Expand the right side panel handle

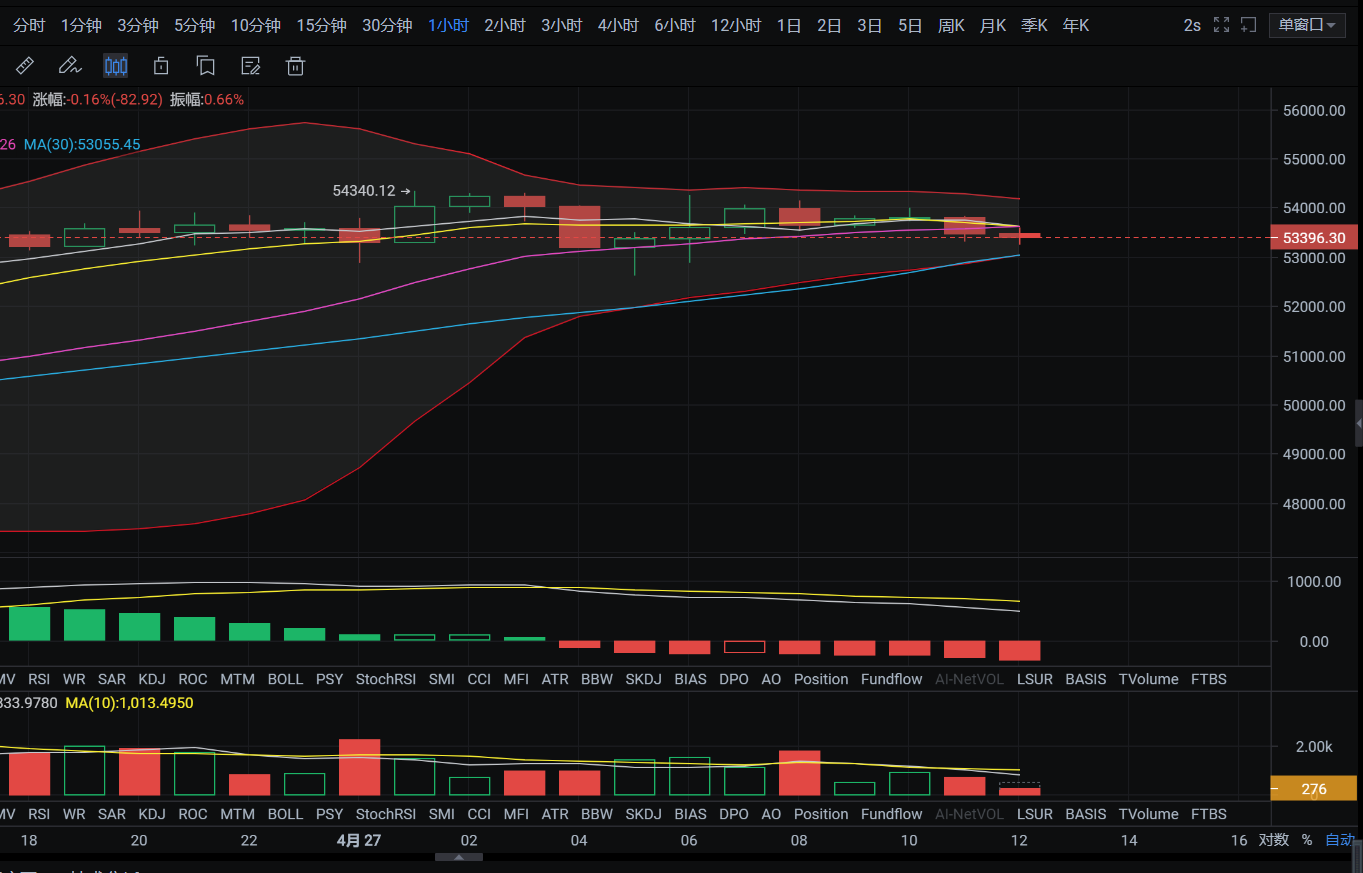[1358, 424]
